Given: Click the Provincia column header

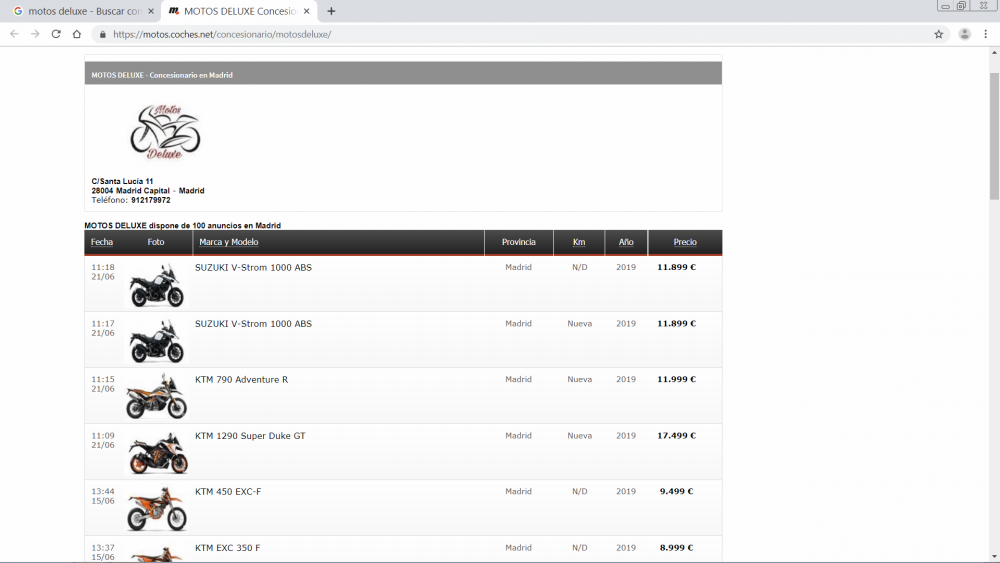Looking at the screenshot, I should click(518, 242).
